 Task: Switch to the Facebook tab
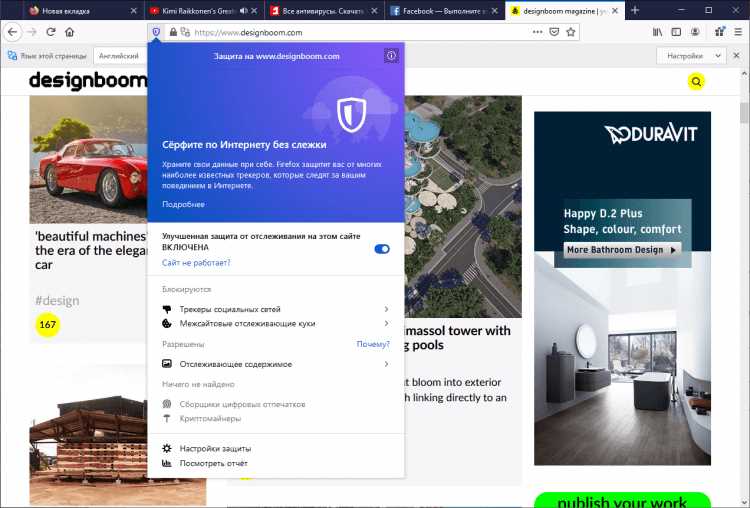click(442, 10)
